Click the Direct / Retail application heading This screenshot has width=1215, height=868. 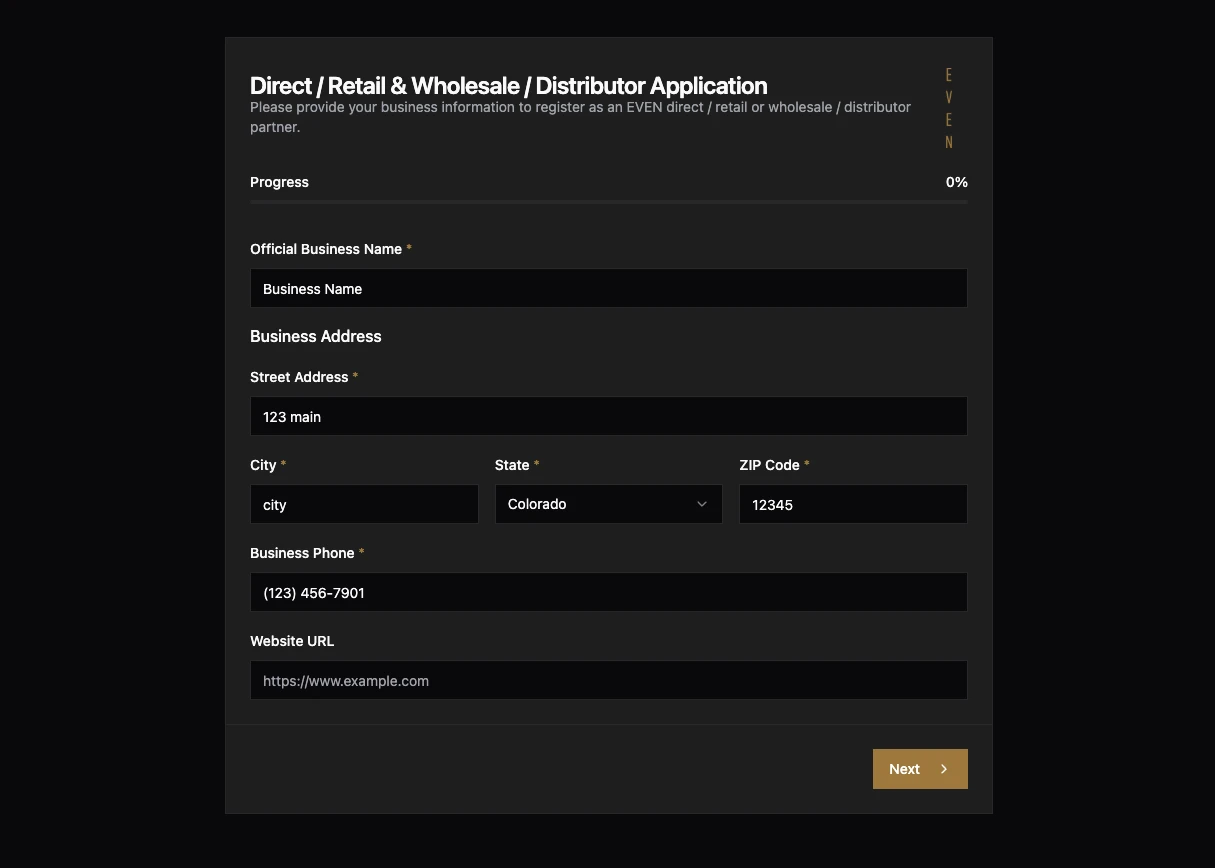pos(508,86)
